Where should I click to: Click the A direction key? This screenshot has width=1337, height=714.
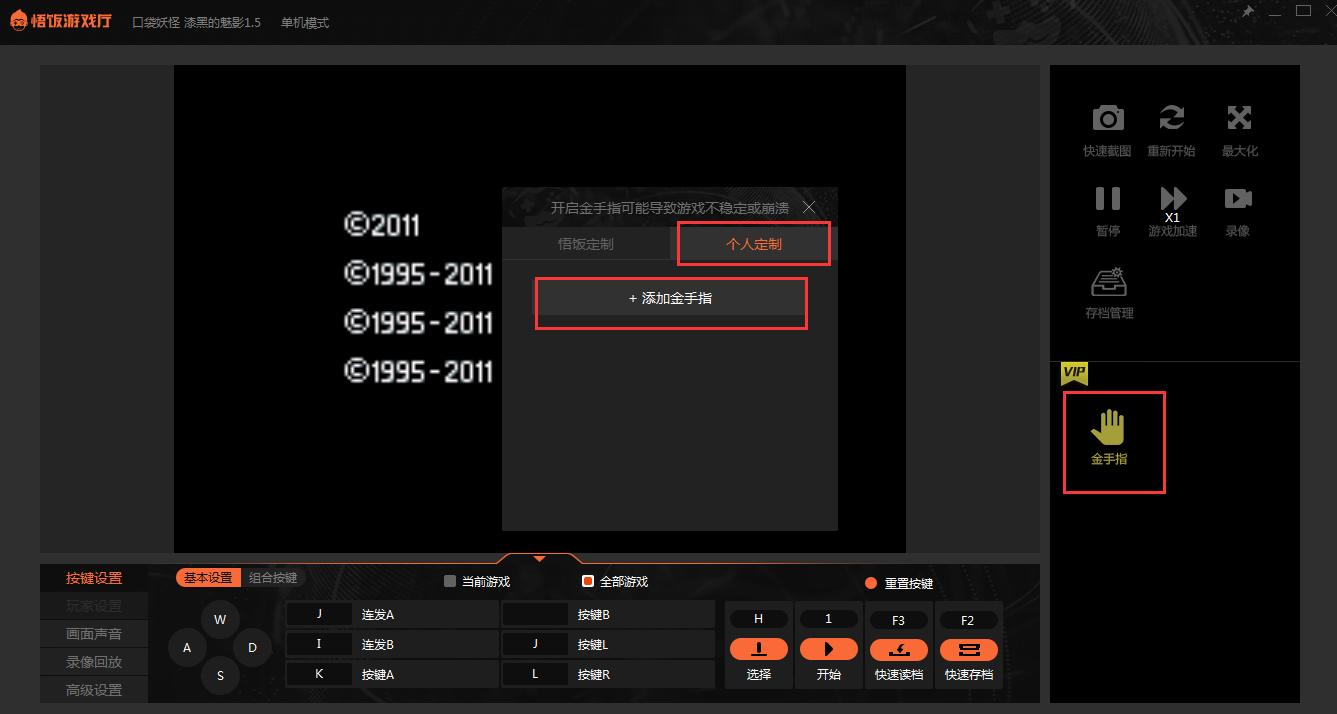tap(187, 648)
